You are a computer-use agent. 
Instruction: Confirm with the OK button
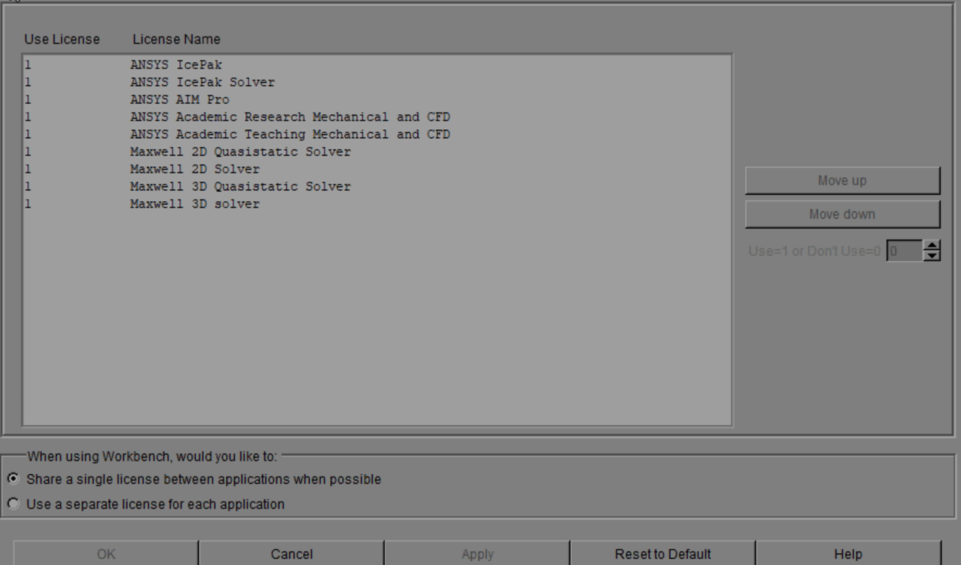tap(106, 553)
